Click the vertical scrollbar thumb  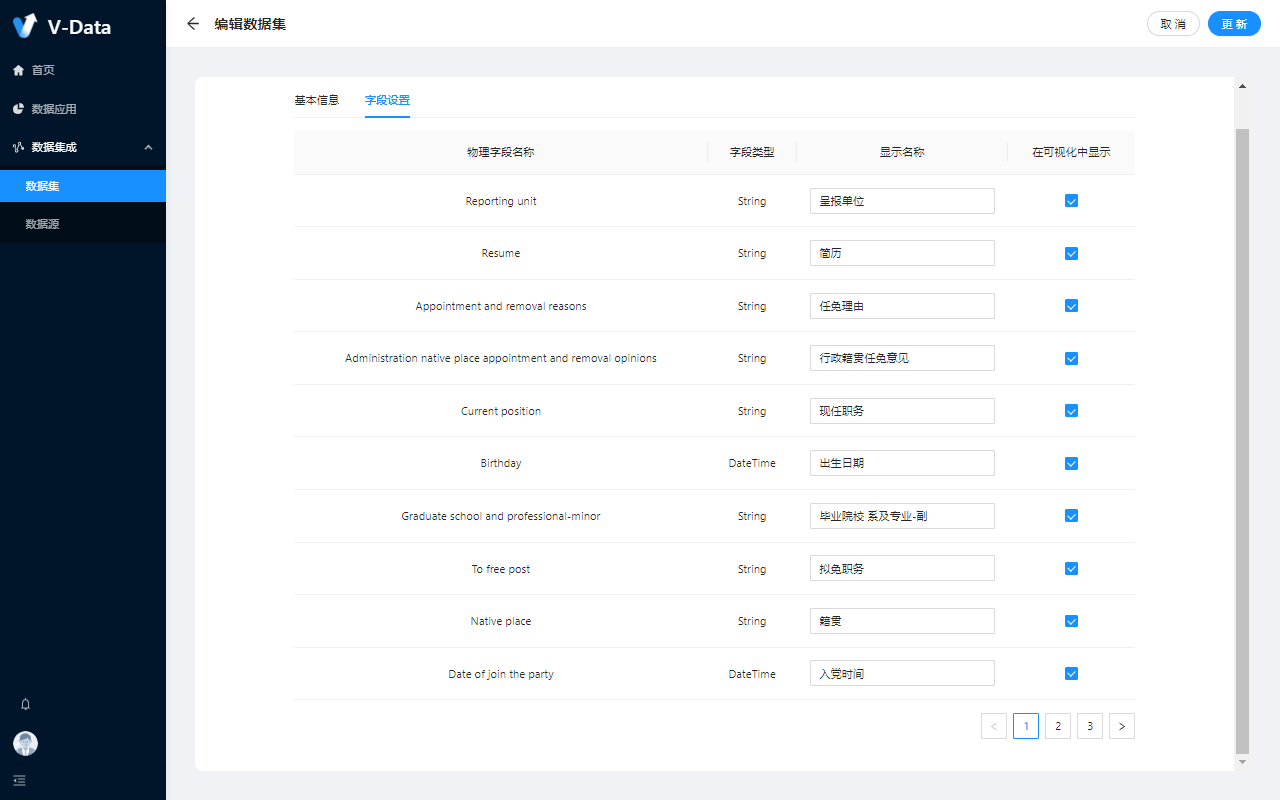pos(1242,440)
